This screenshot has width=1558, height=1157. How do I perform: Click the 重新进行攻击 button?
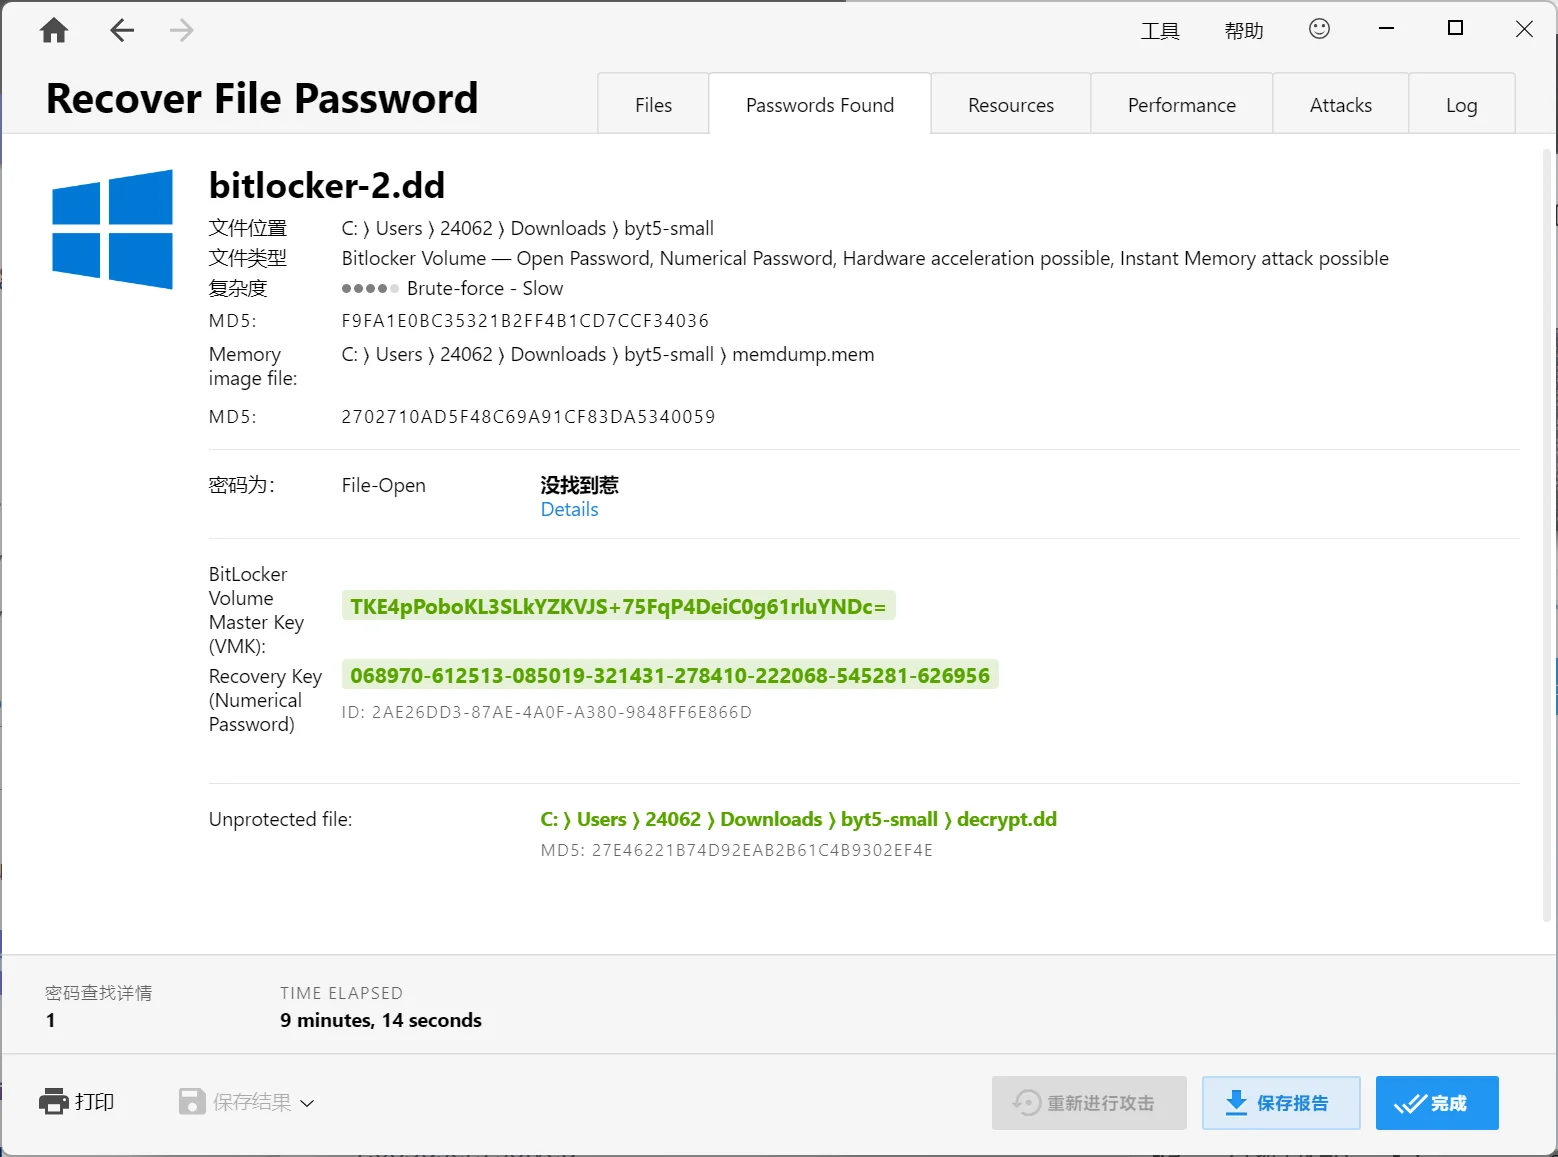click(1089, 1103)
